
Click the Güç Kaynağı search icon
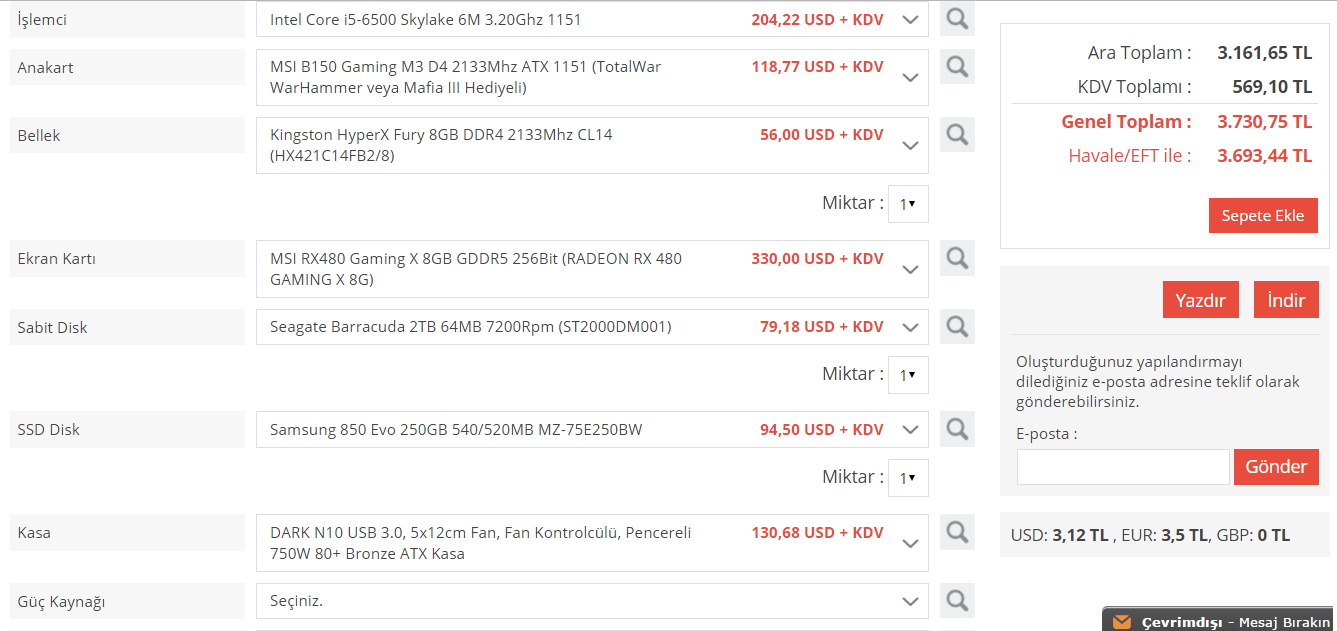[957, 600]
